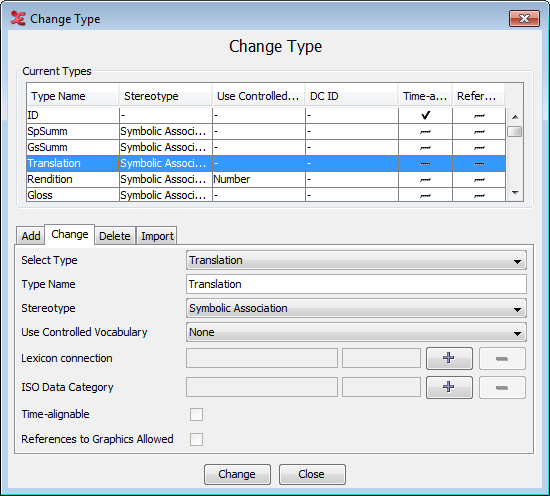
Task: Select the Translation type row
Action: 266,163
